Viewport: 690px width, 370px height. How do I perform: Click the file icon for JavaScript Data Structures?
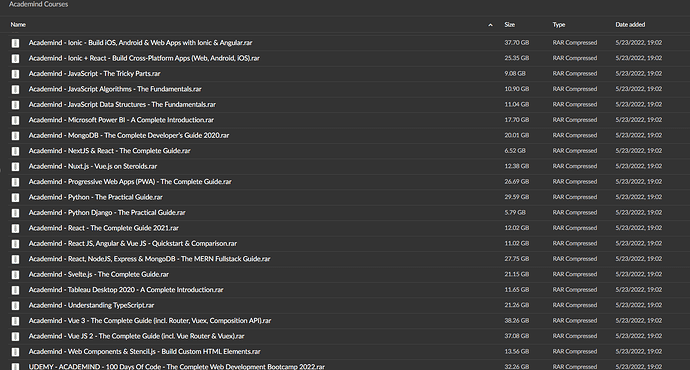coord(15,105)
